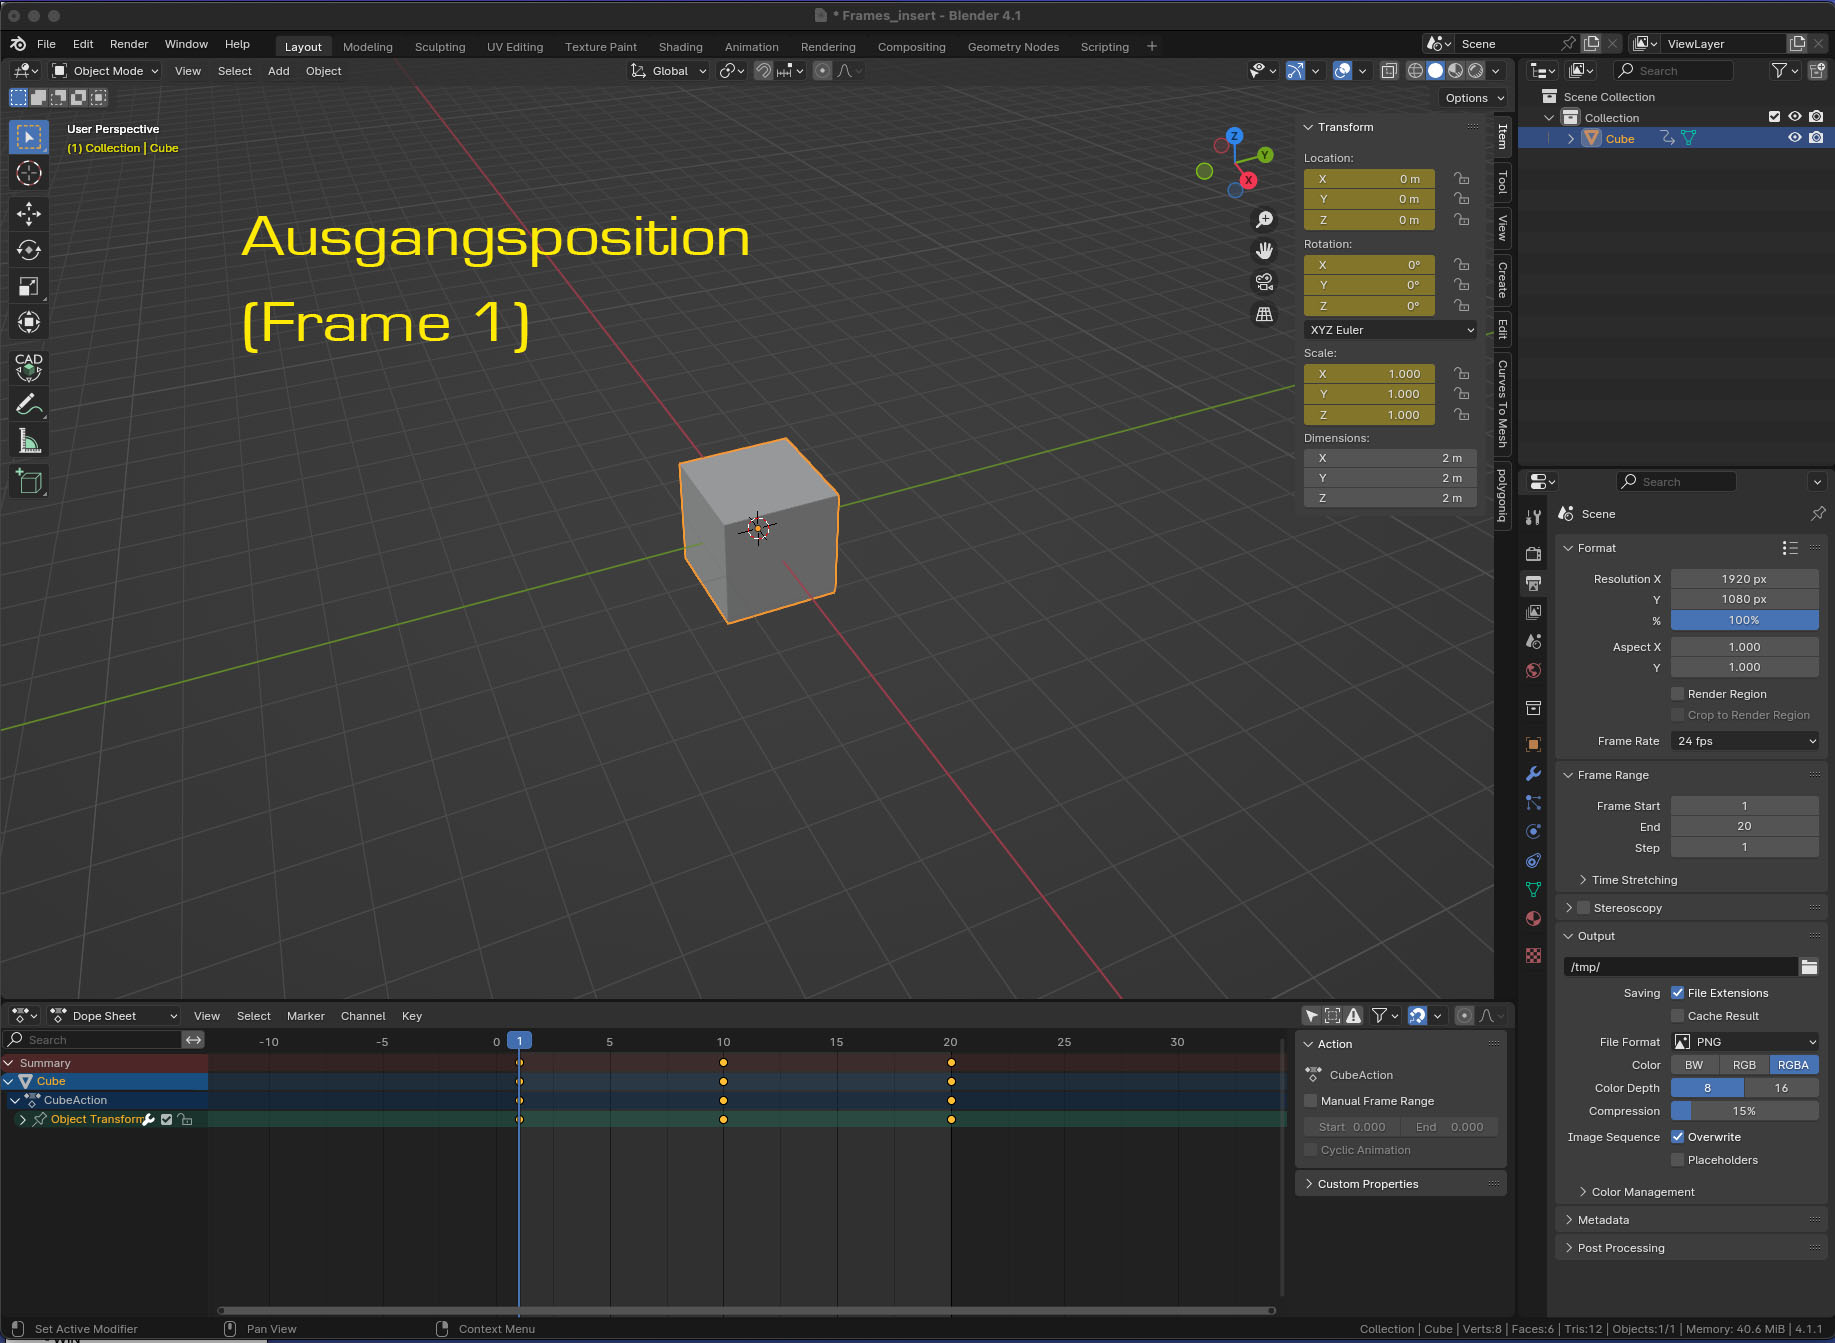This screenshot has height=1343, width=1835.
Task: Adjust the Resolution 100% slider
Action: pyautogui.click(x=1745, y=620)
